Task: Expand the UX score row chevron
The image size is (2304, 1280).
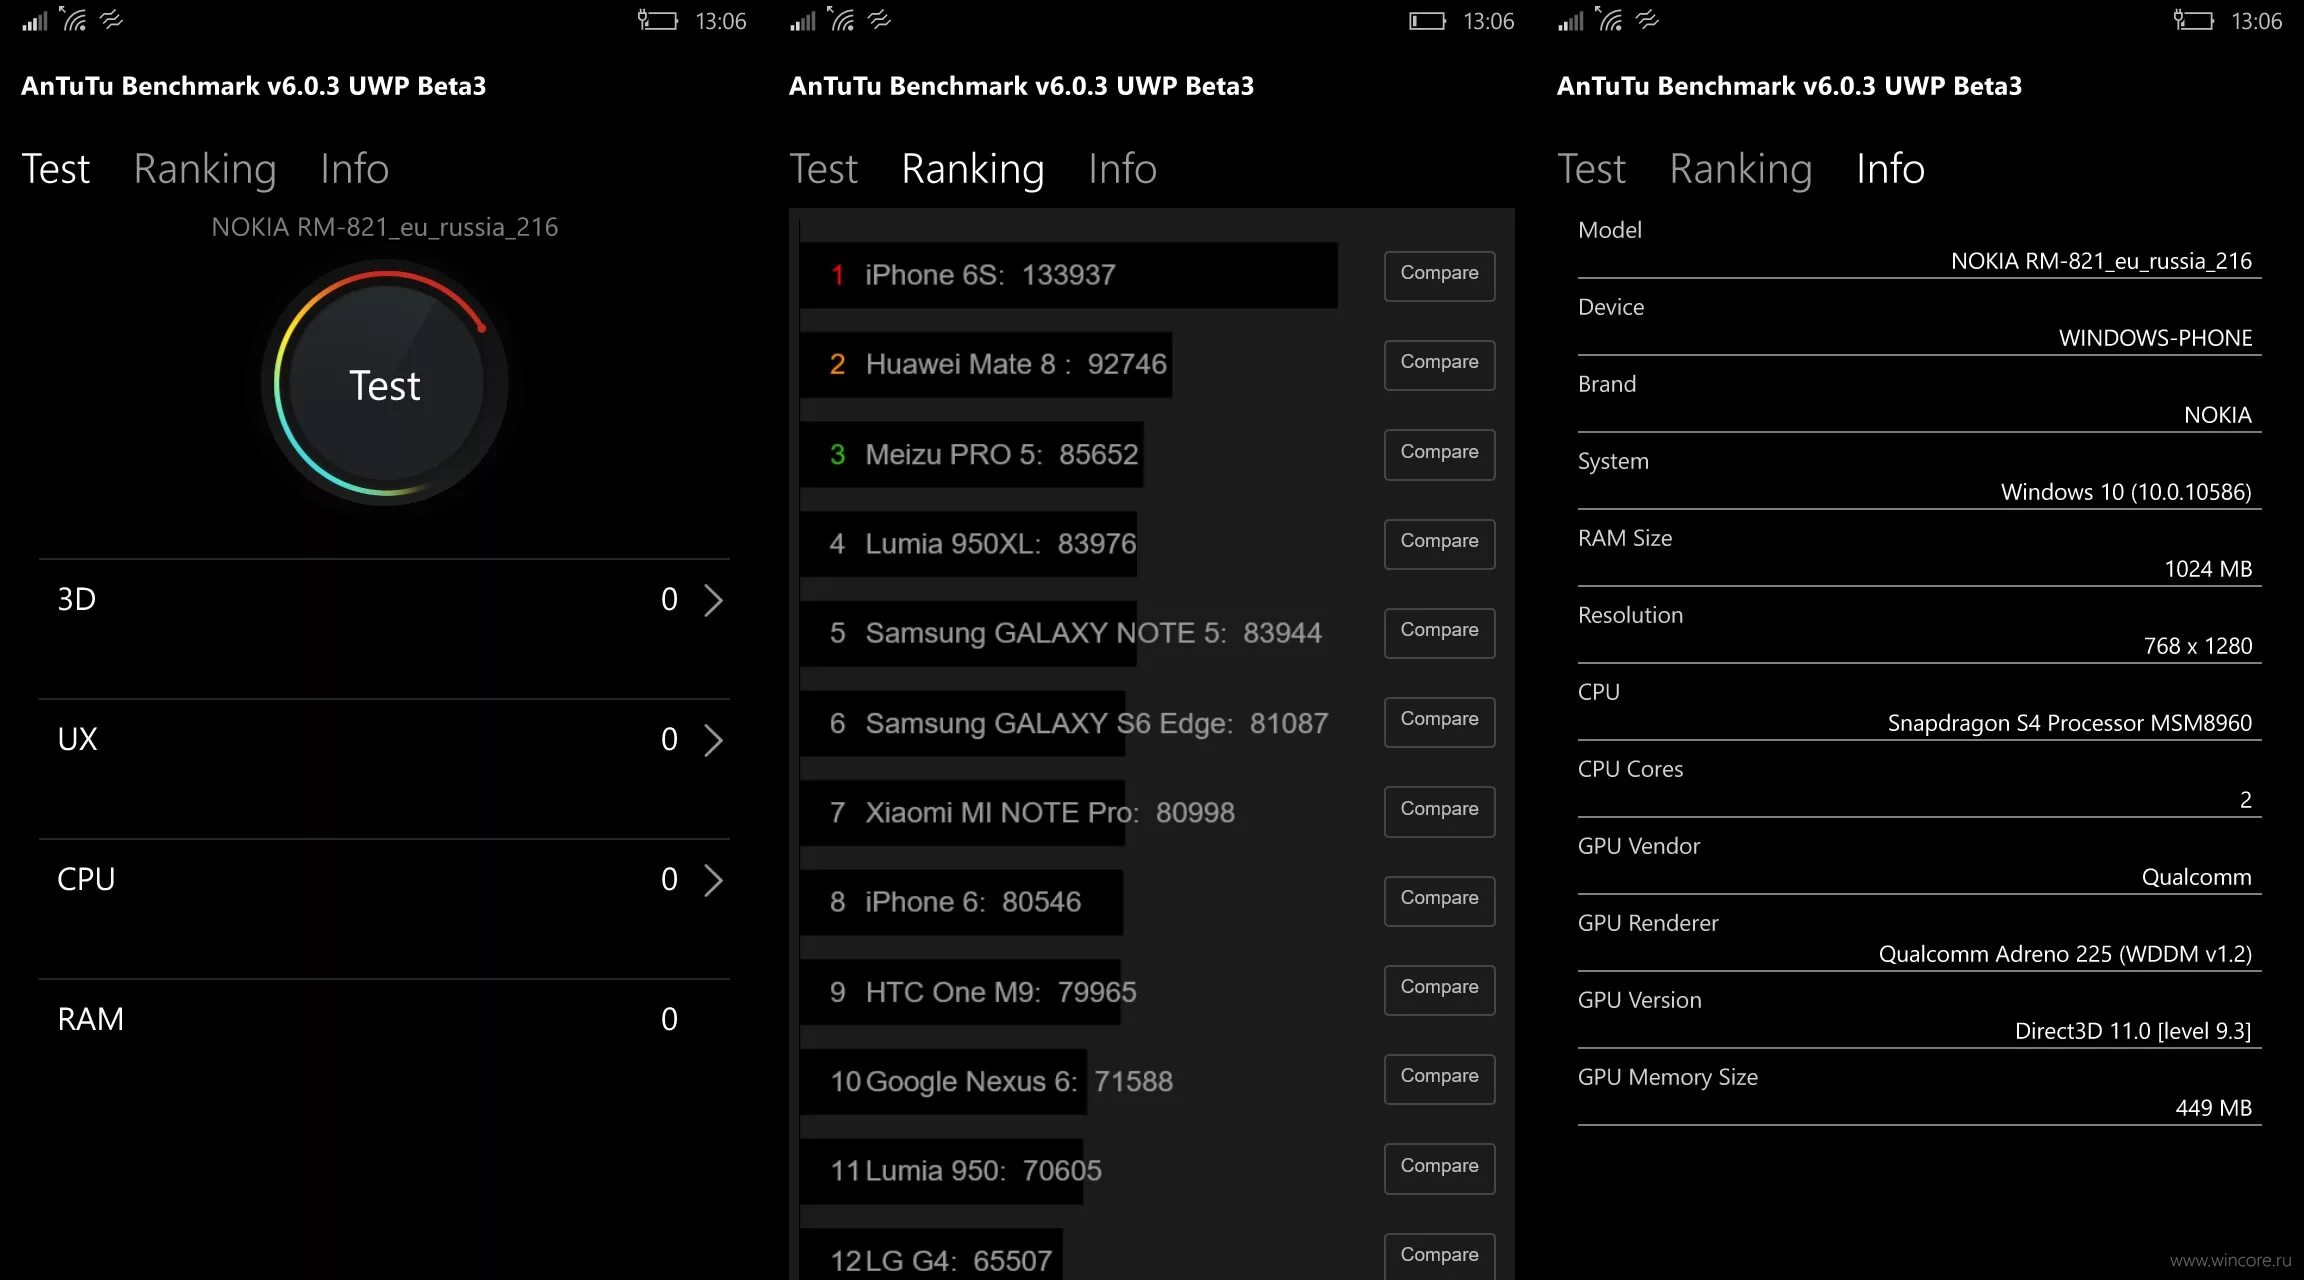Action: click(713, 740)
